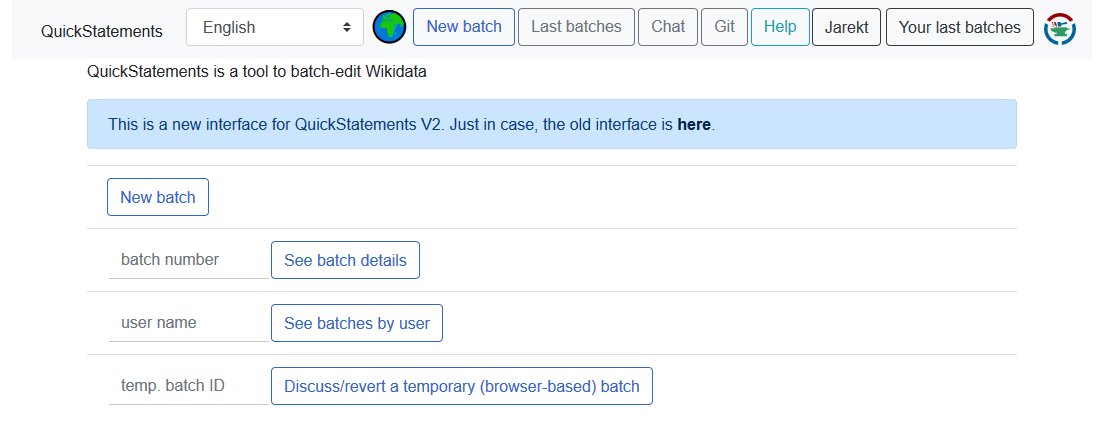Open Your last batches
Screen dimensions: 1104x425
[x=959, y=27]
